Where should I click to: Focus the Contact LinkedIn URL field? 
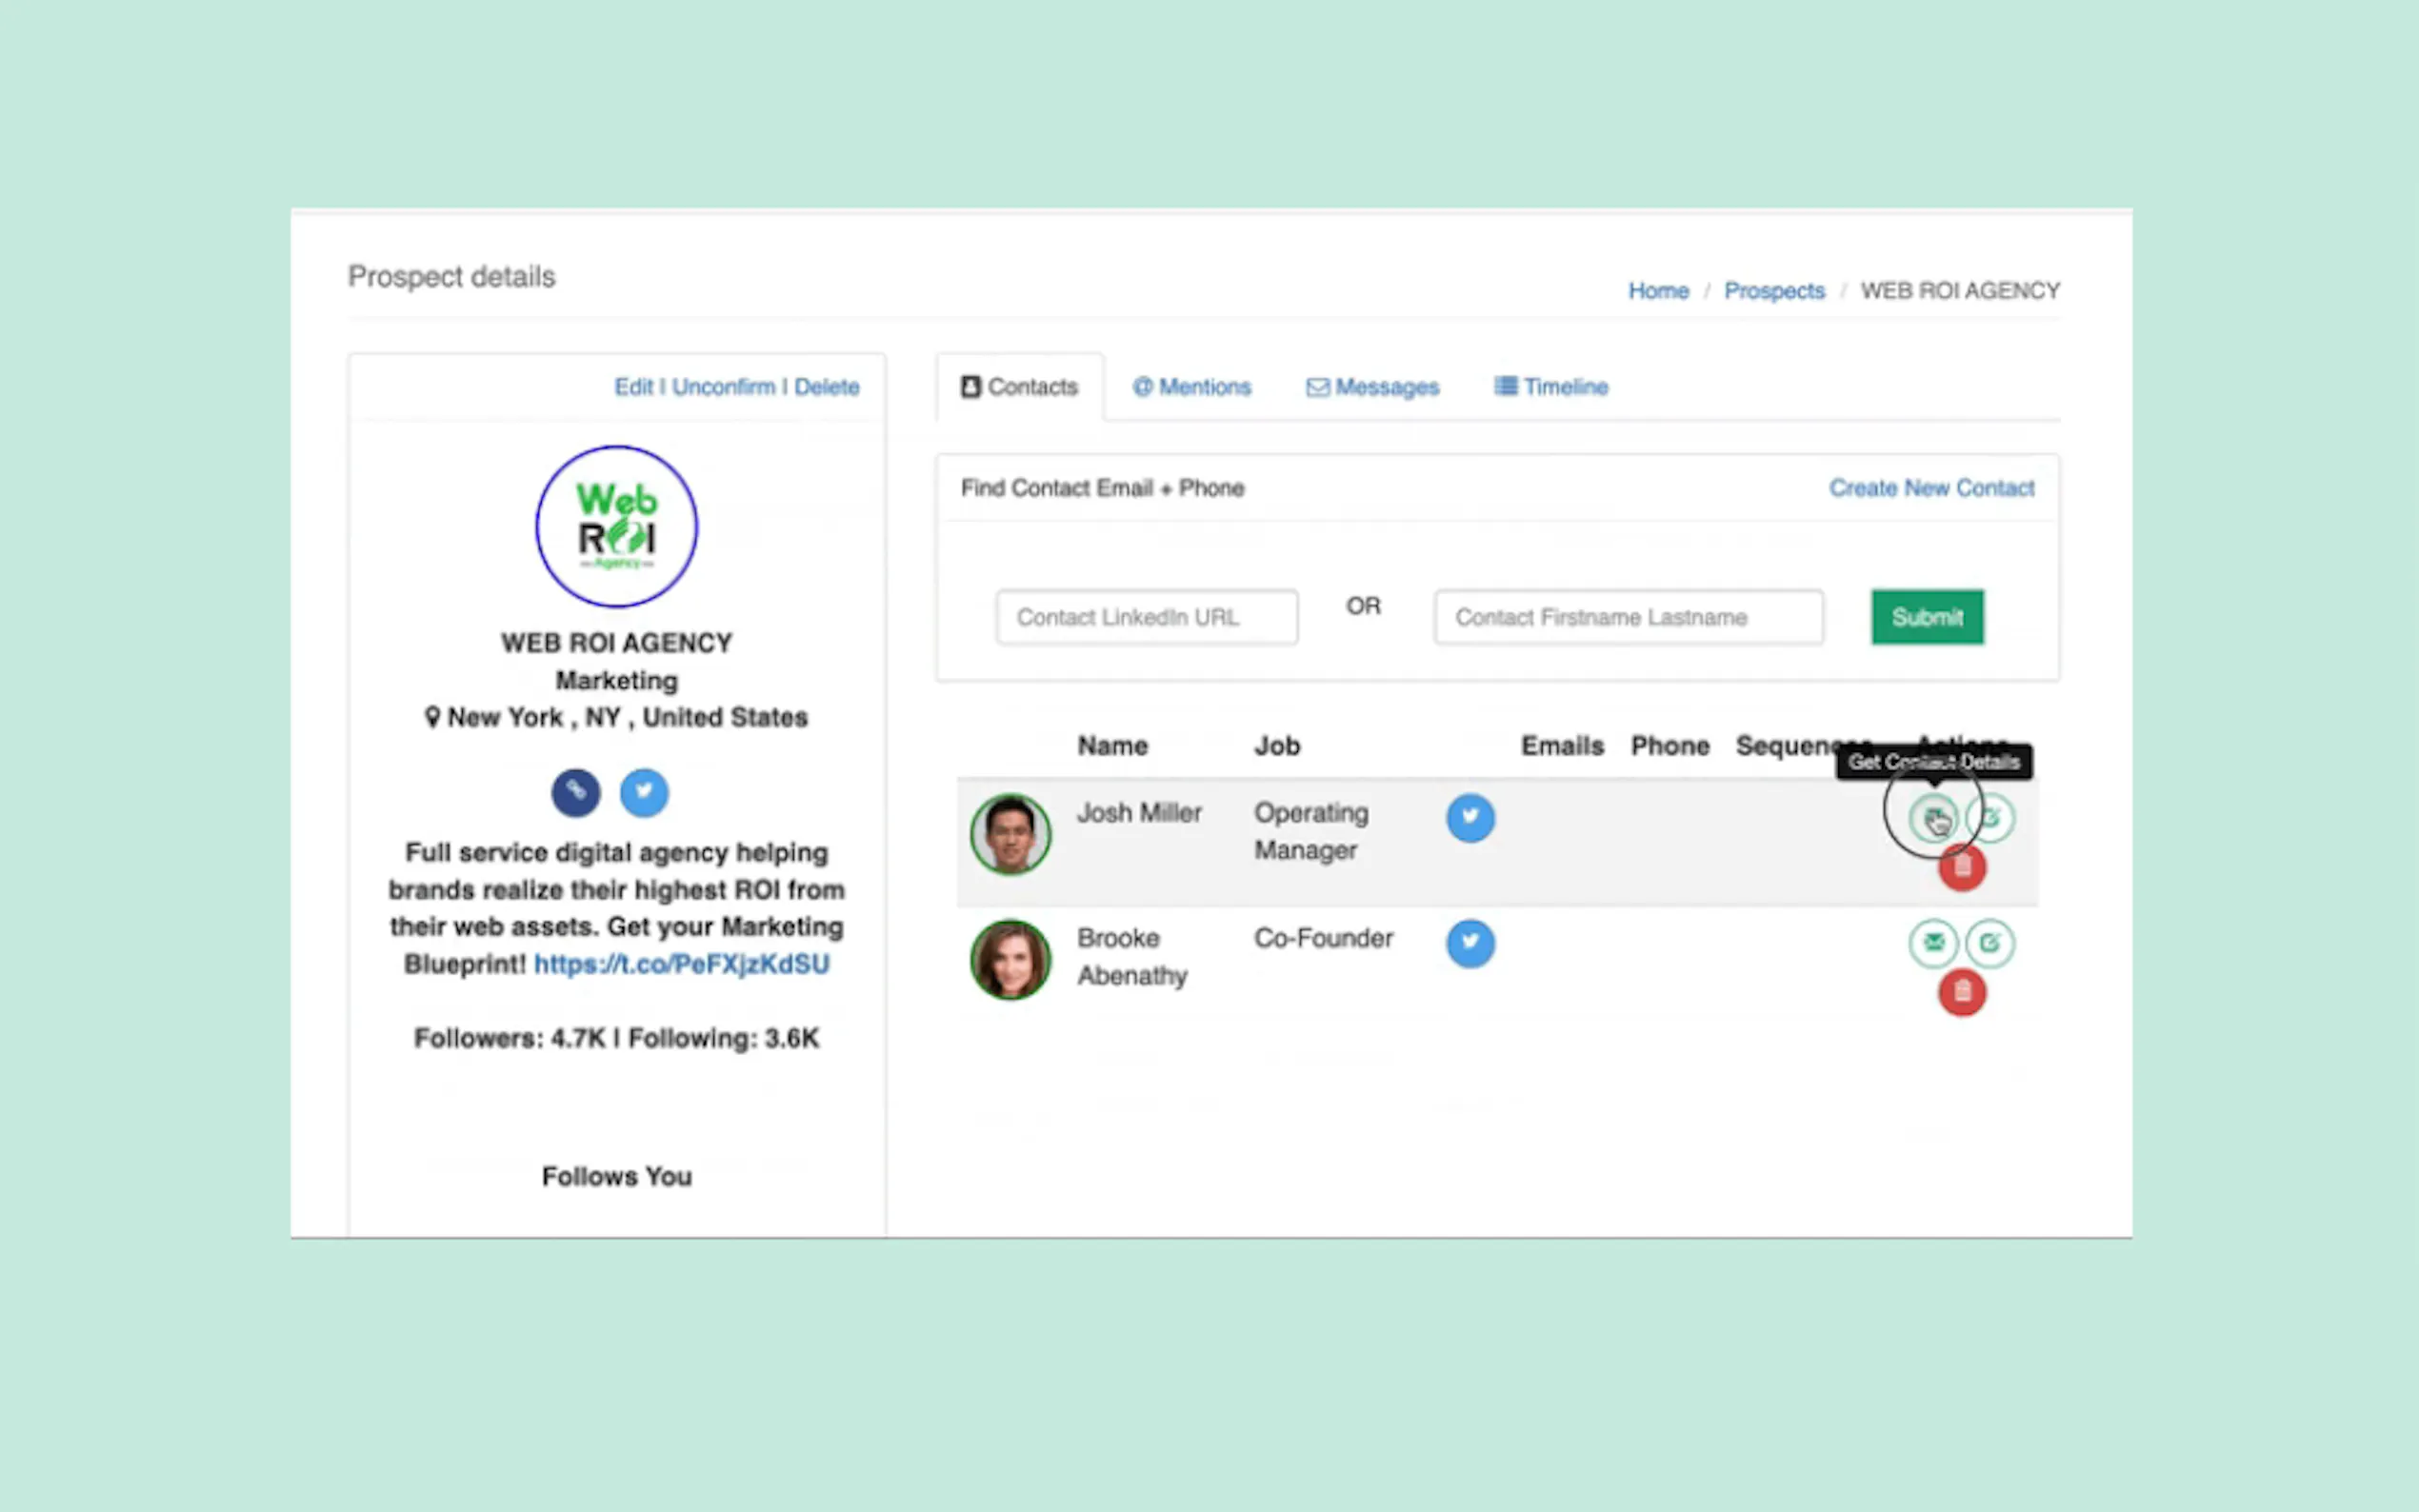point(1146,617)
